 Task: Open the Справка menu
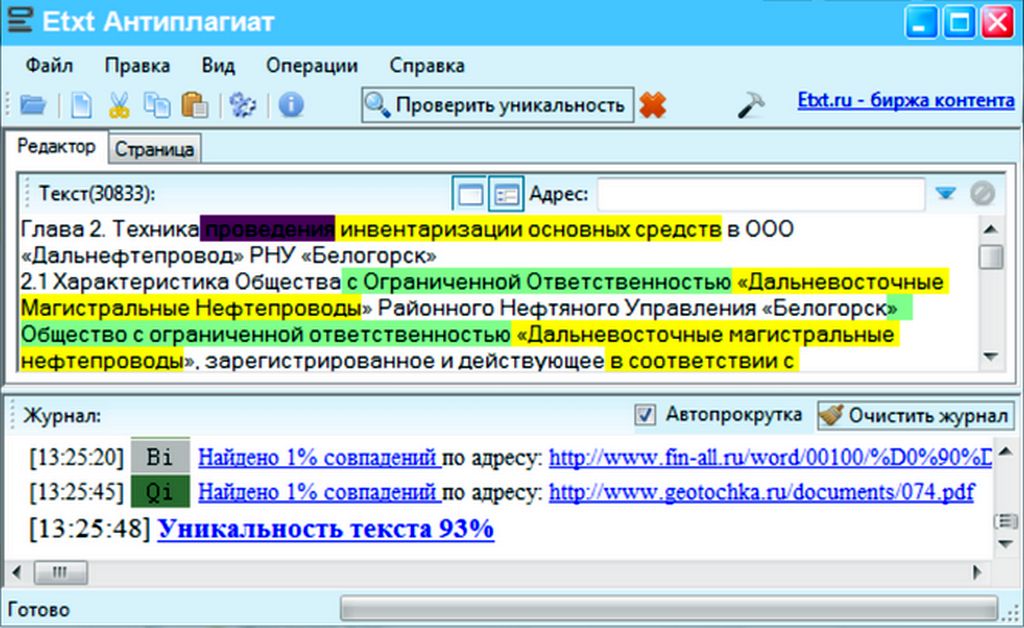[427, 65]
